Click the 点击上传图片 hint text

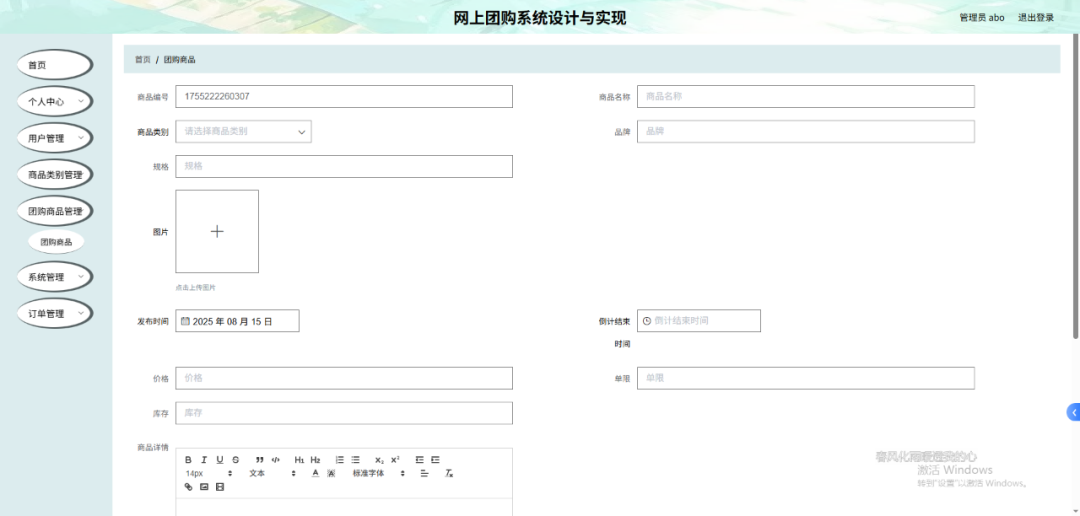196,287
